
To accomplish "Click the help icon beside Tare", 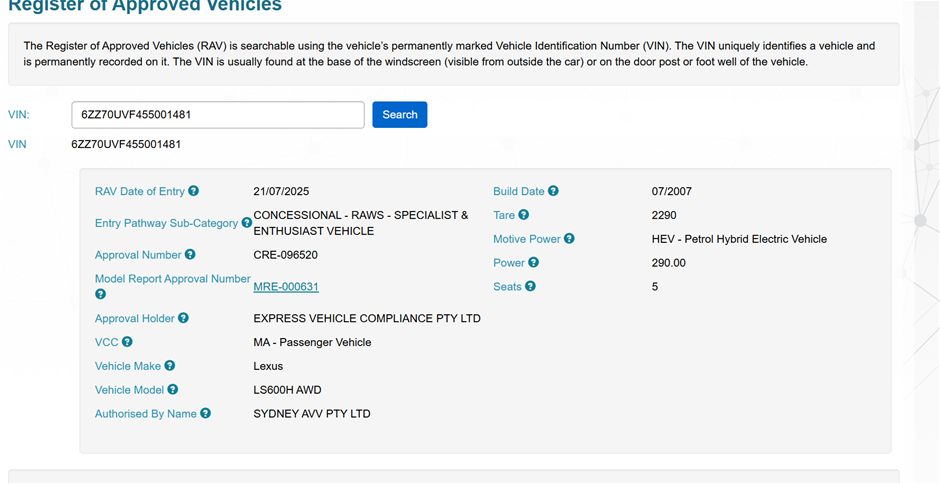I will (523, 215).
